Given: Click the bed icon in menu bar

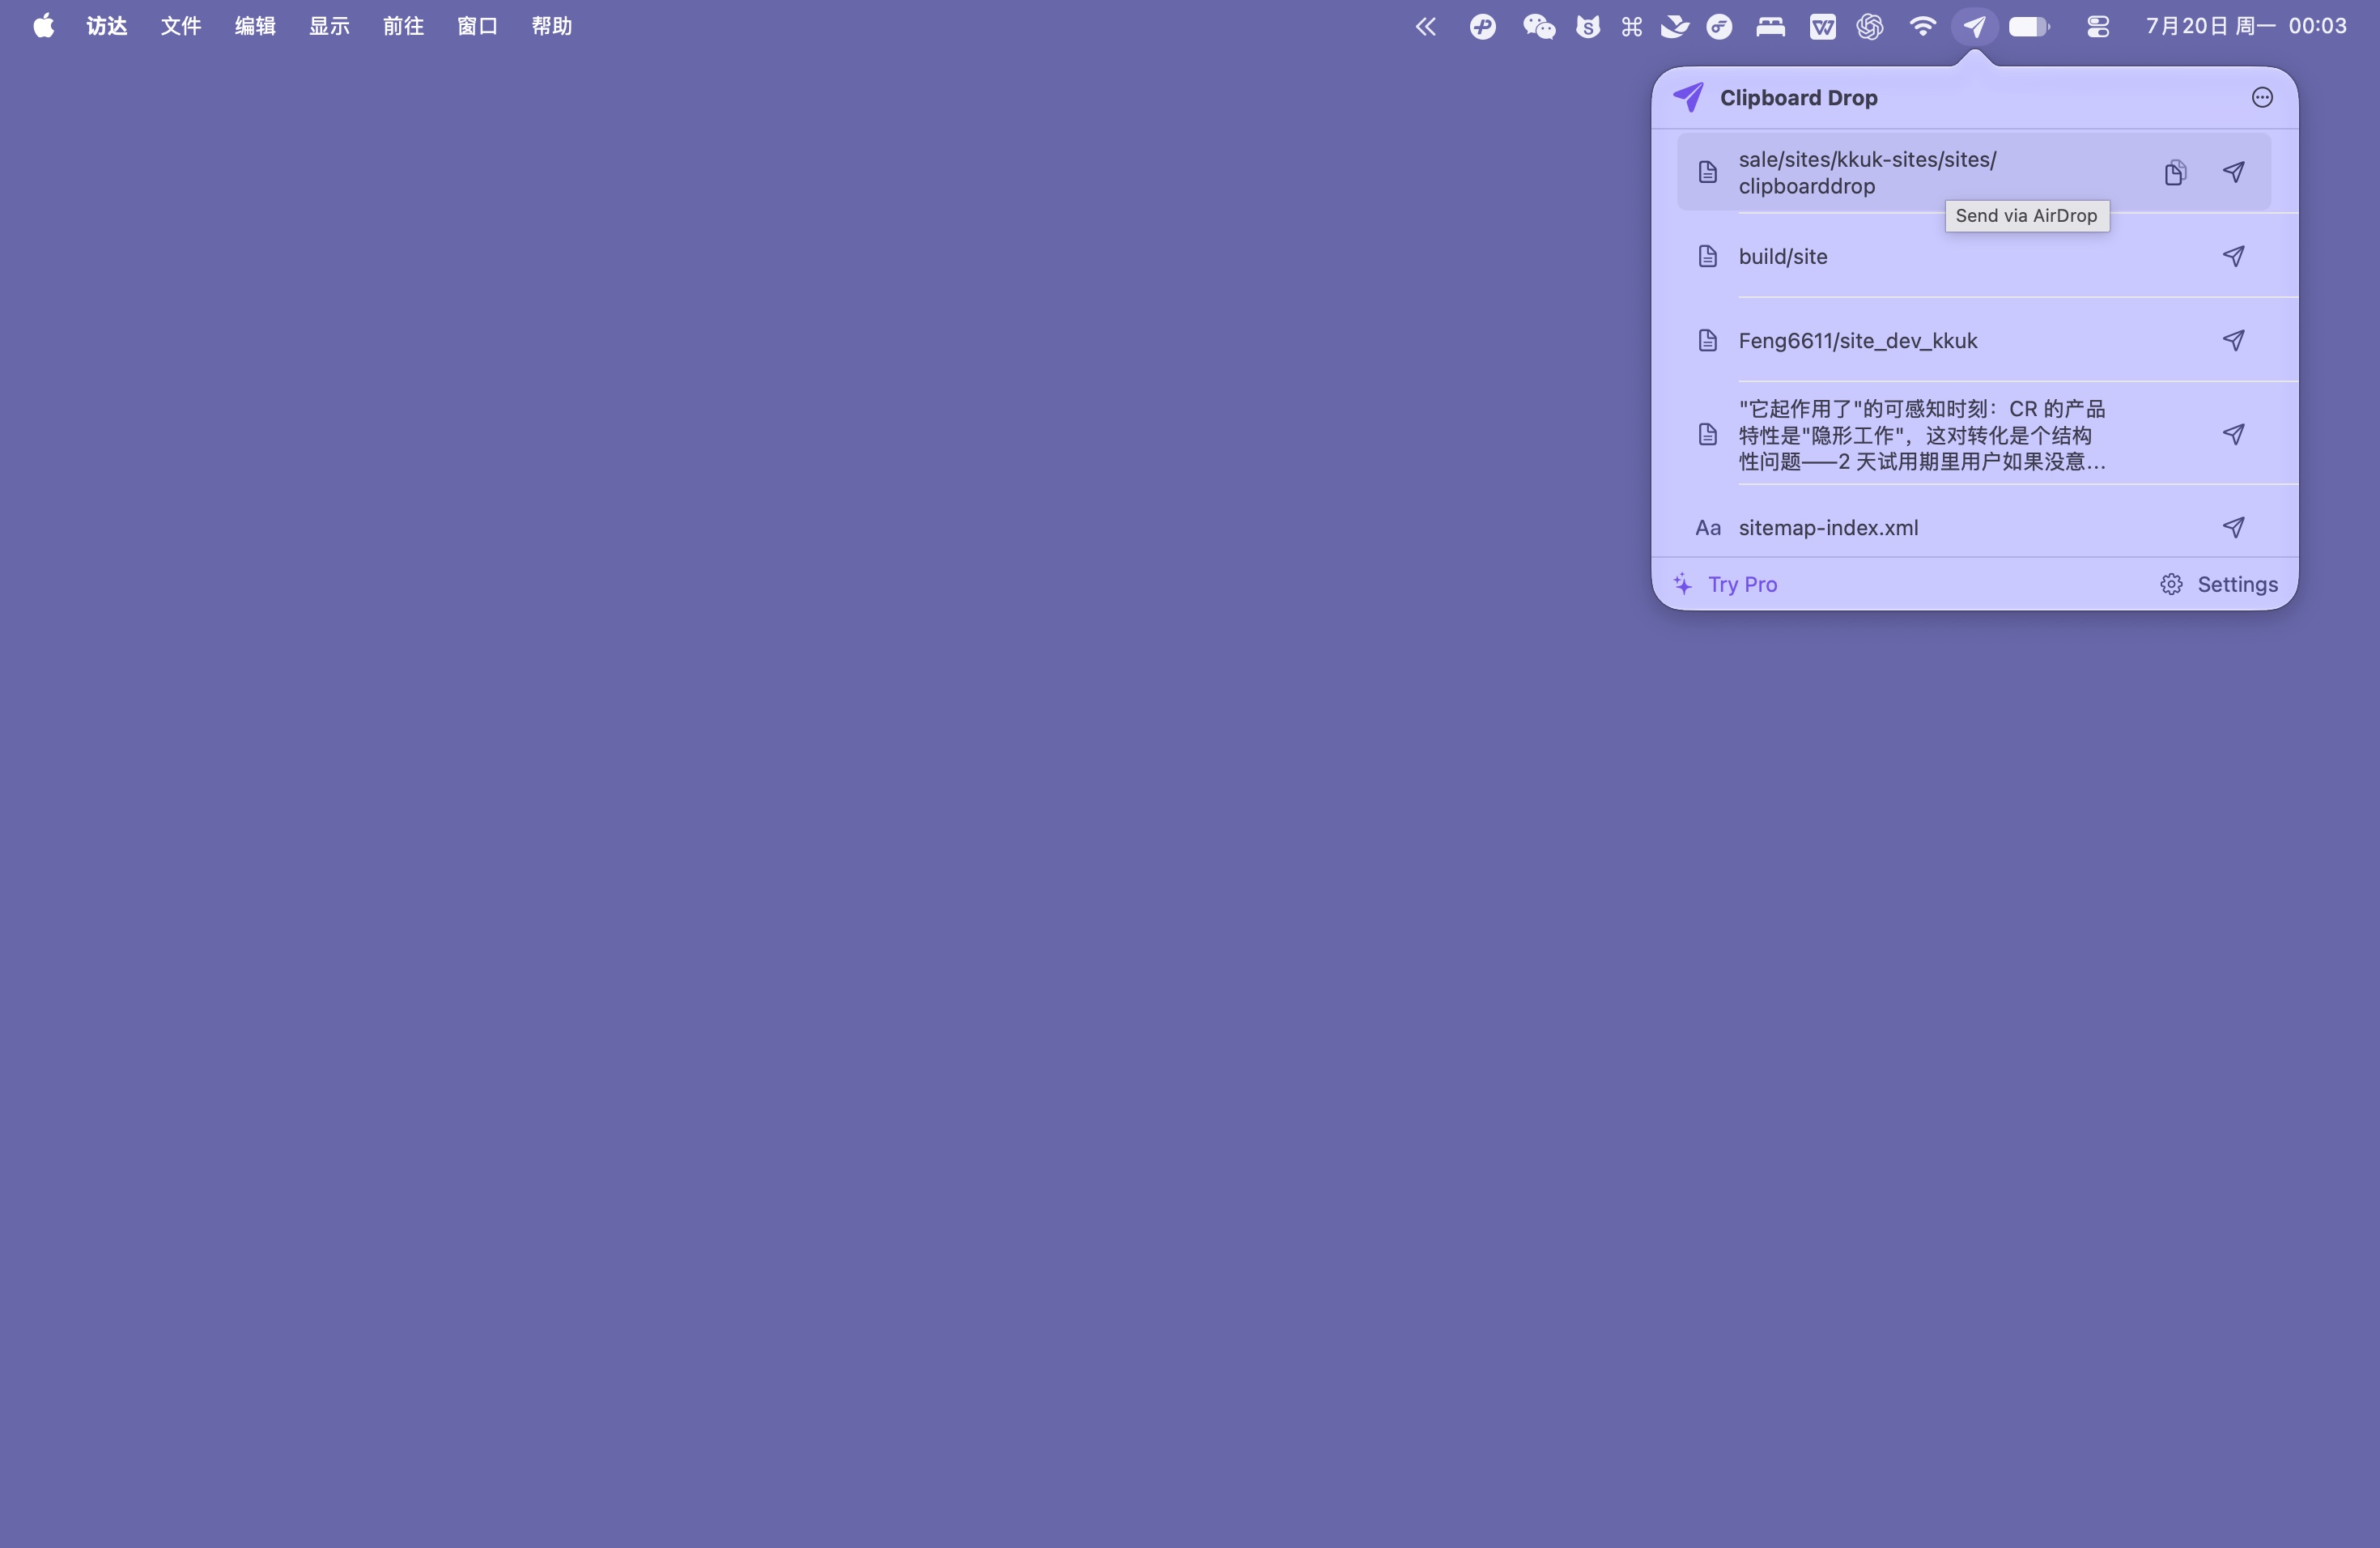Looking at the screenshot, I should click(x=1770, y=26).
